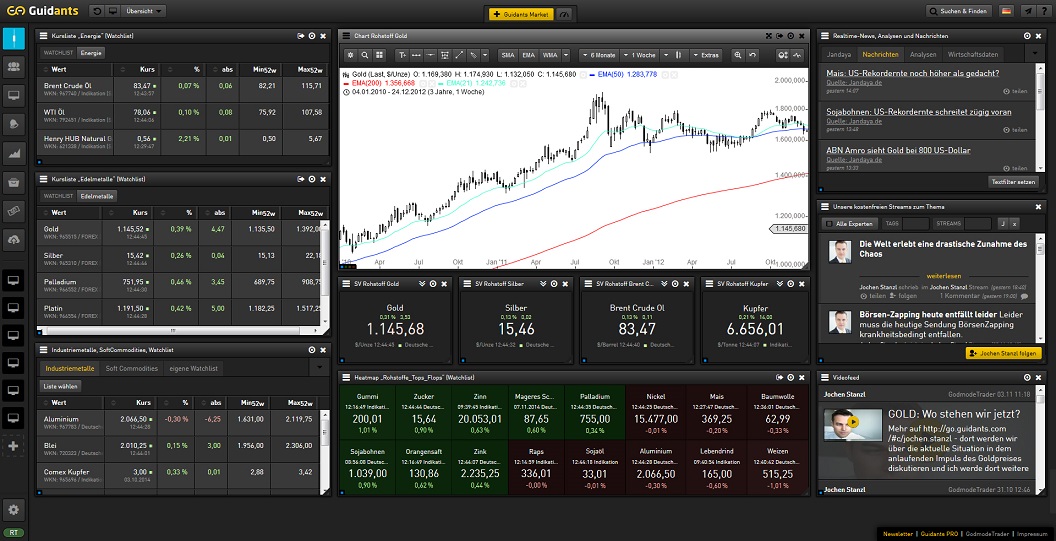Viewport: 1056px width, 541px height.
Task: Click the Textfilter setzen button
Action: click(1012, 182)
